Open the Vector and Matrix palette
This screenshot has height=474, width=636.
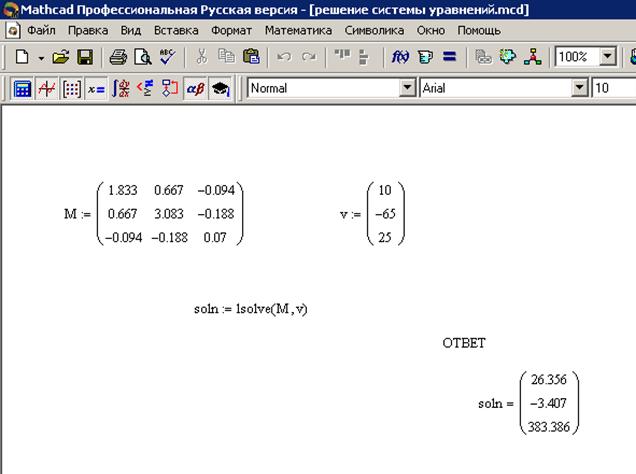(x=71, y=88)
